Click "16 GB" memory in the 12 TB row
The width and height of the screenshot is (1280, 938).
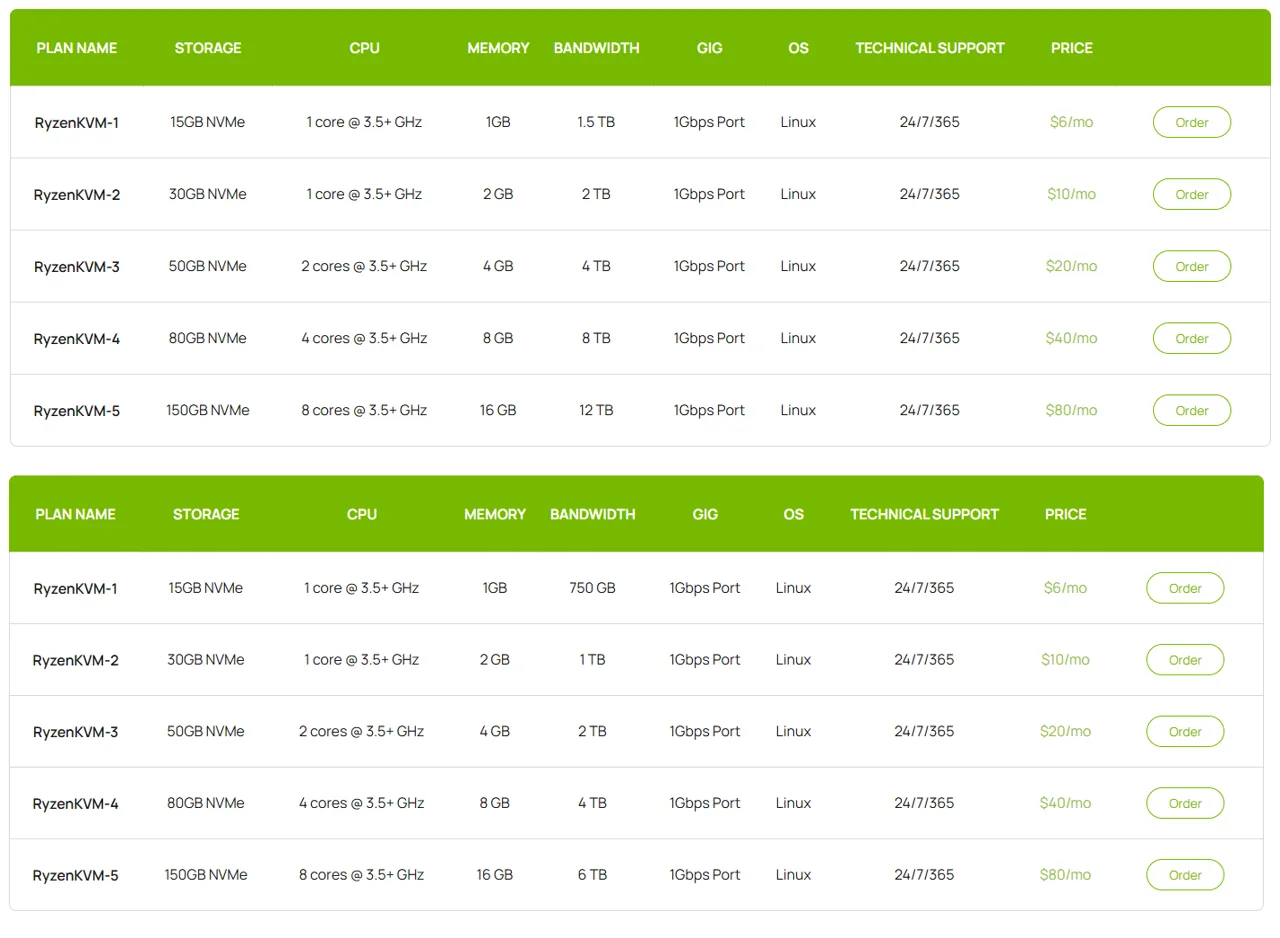coord(498,410)
